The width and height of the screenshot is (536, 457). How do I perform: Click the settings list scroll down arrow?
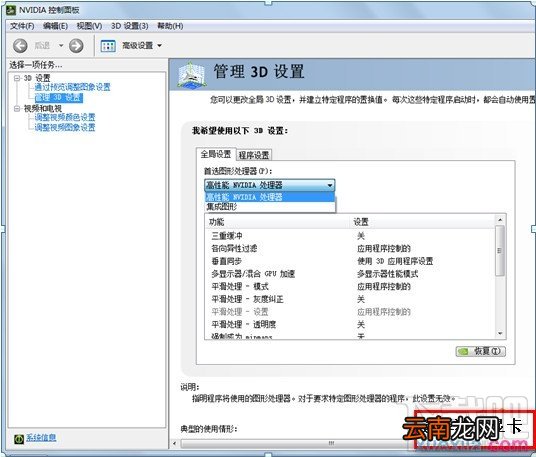pyautogui.click(x=500, y=334)
